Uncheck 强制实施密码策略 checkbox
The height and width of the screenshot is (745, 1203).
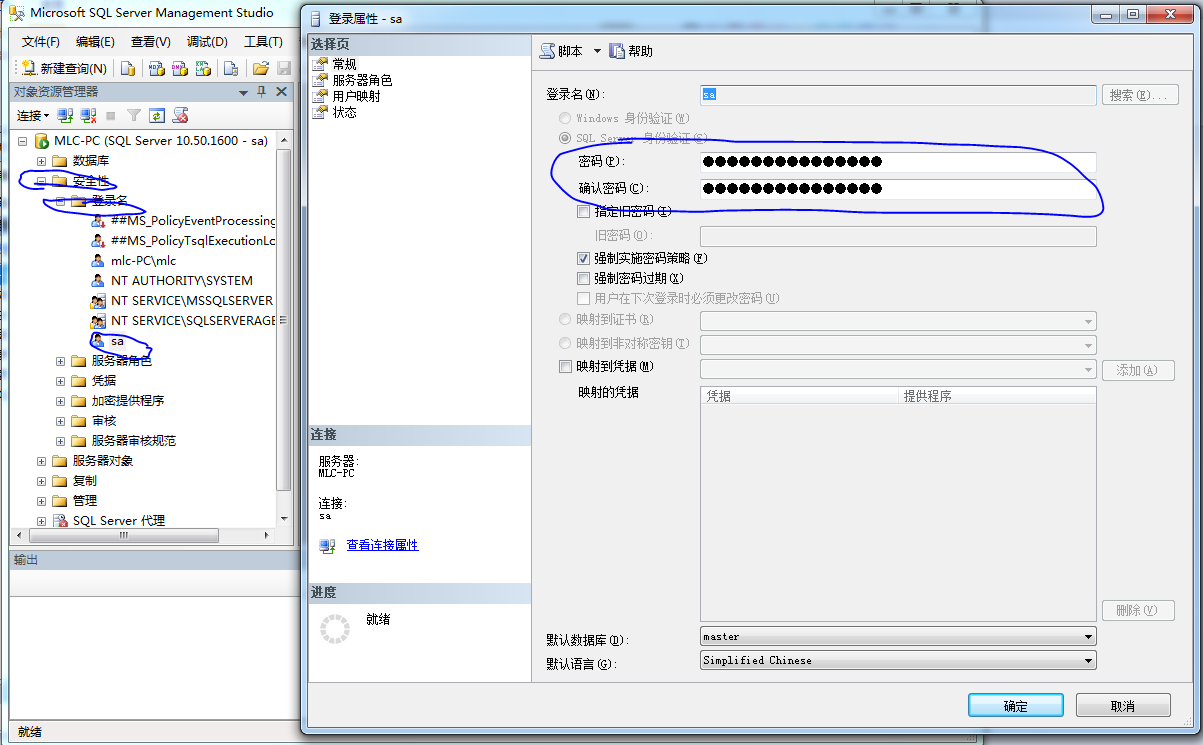[x=583, y=257]
